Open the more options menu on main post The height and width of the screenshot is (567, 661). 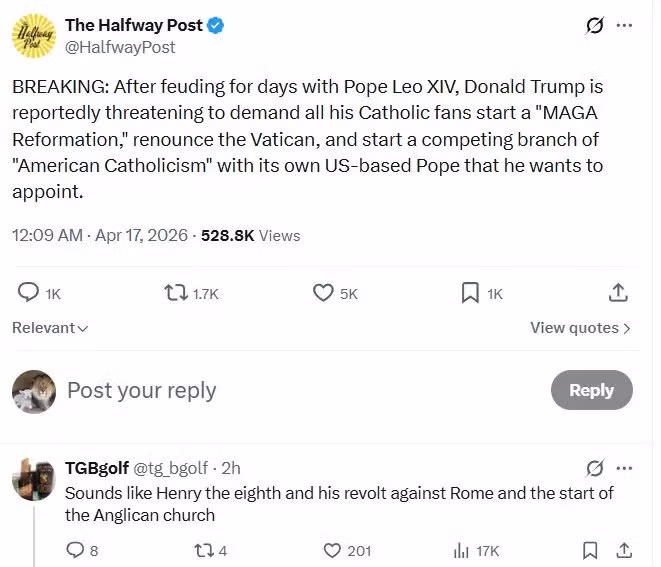click(x=625, y=26)
